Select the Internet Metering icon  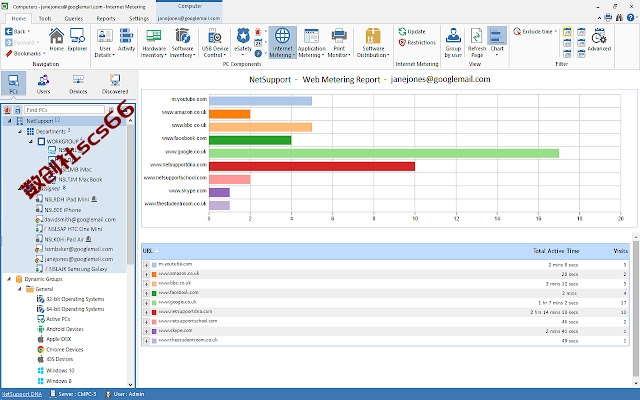point(282,43)
